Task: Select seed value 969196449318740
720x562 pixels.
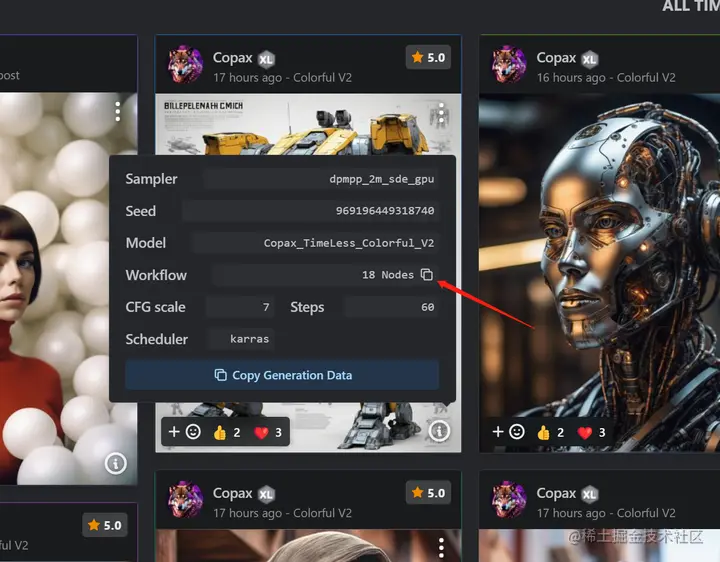Action: 385,211
